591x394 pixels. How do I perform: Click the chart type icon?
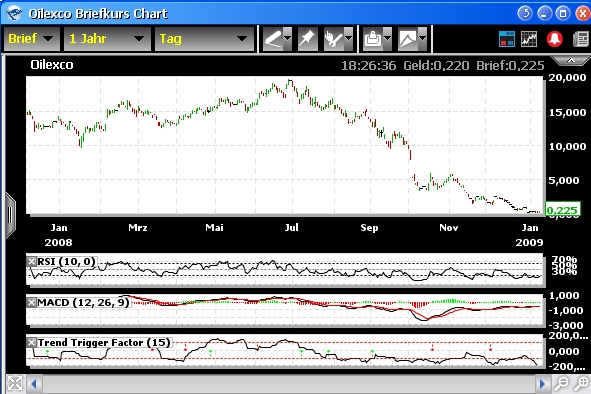408,39
